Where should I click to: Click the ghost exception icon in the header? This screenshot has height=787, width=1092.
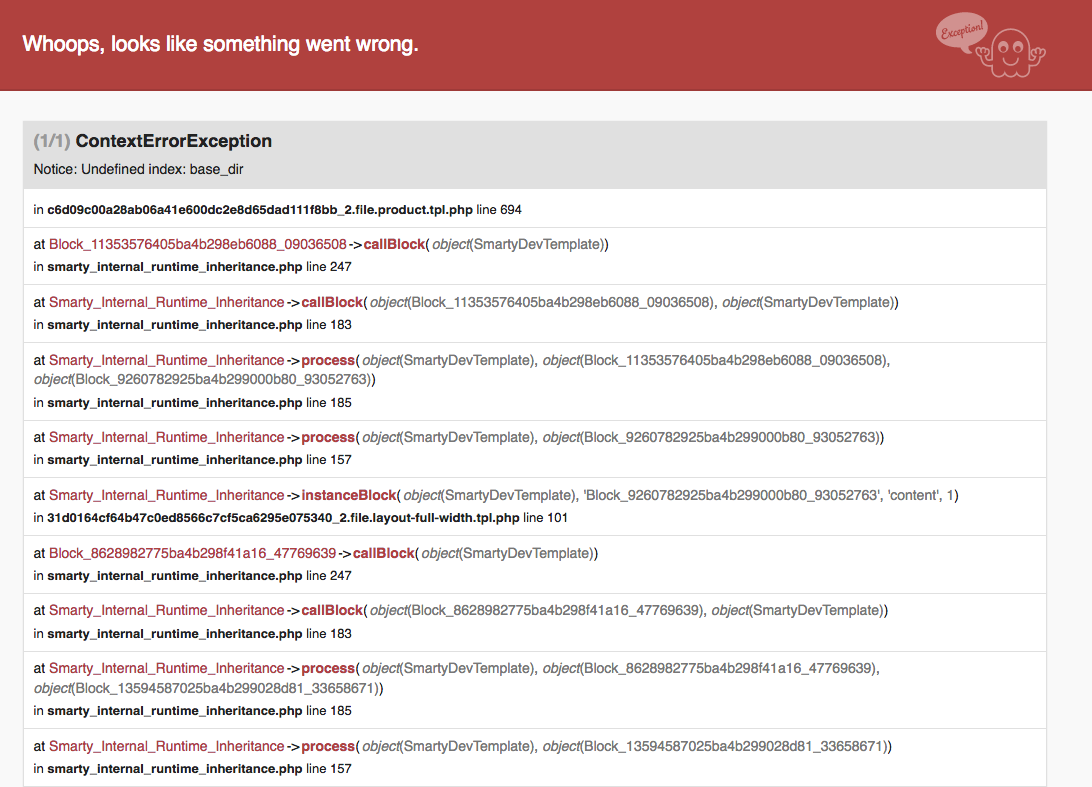click(x=1011, y=53)
